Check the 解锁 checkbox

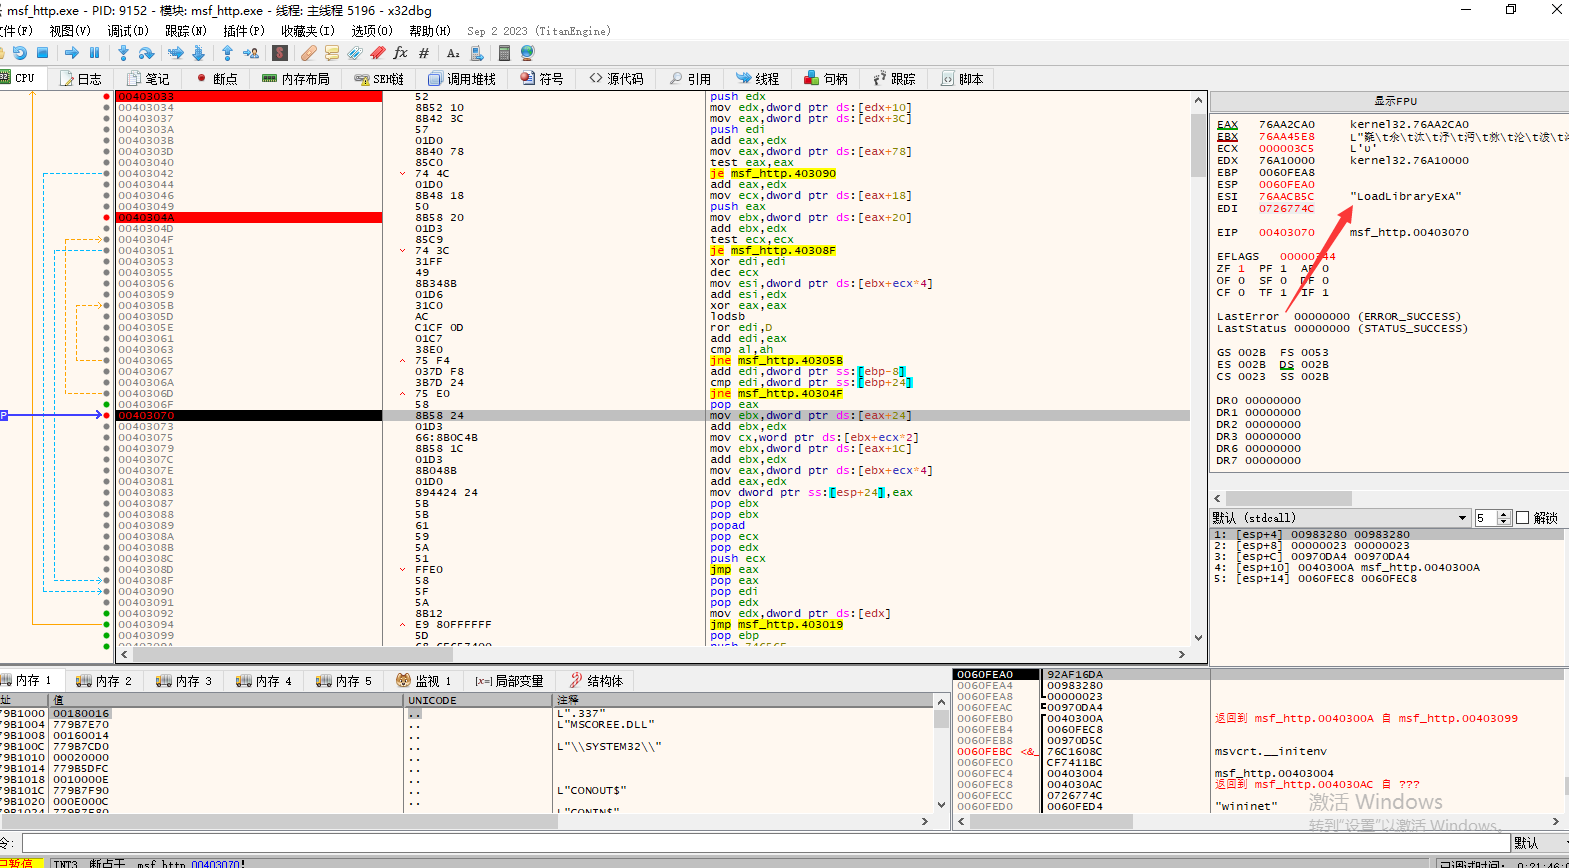pyautogui.click(x=1523, y=517)
